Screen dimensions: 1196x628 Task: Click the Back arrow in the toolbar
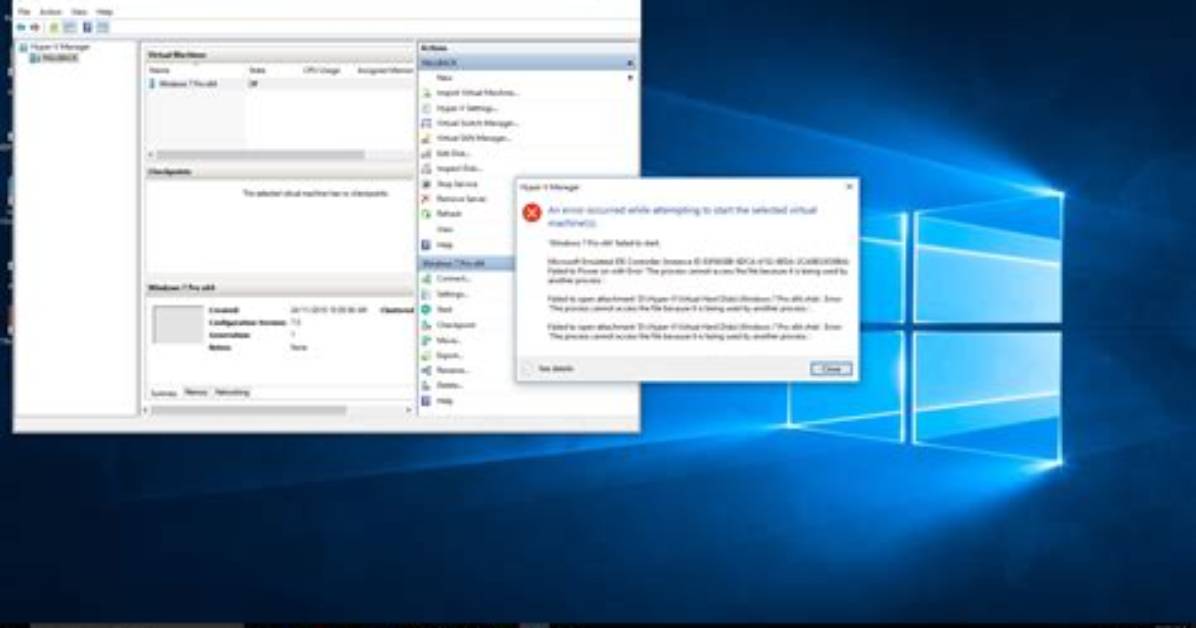coord(21,27)
